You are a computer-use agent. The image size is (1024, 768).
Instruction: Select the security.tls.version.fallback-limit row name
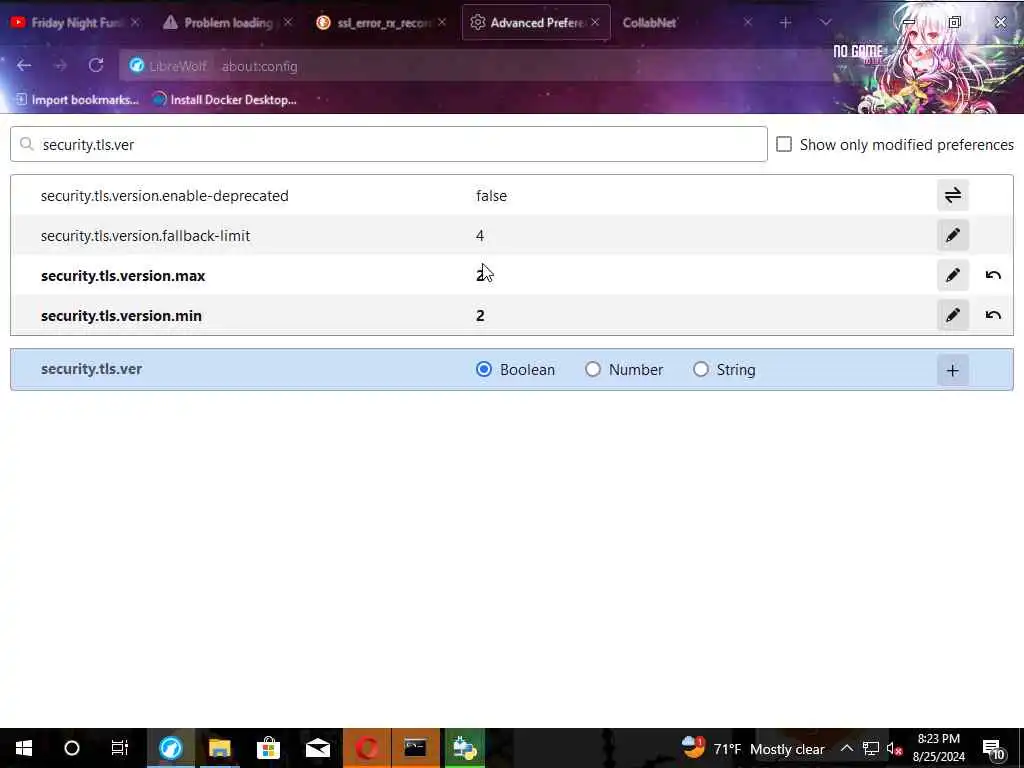pos(145,236)
